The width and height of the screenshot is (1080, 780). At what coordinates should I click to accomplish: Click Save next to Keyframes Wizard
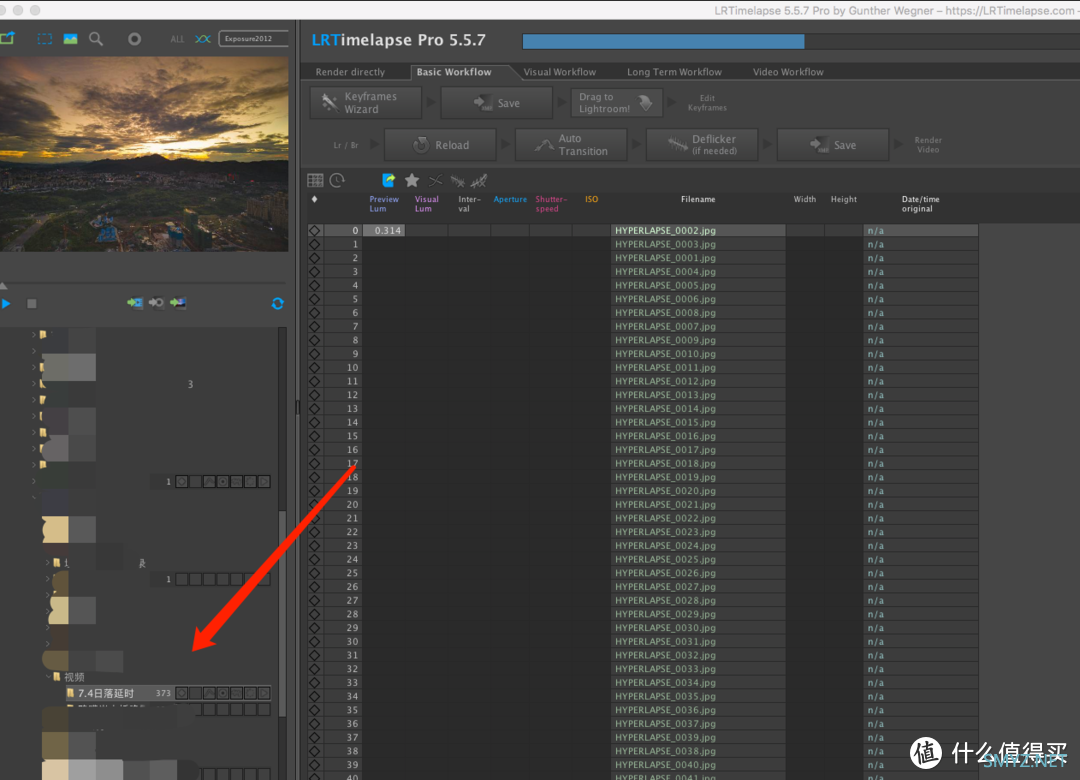pyautogui.click(x=497, y=103)
